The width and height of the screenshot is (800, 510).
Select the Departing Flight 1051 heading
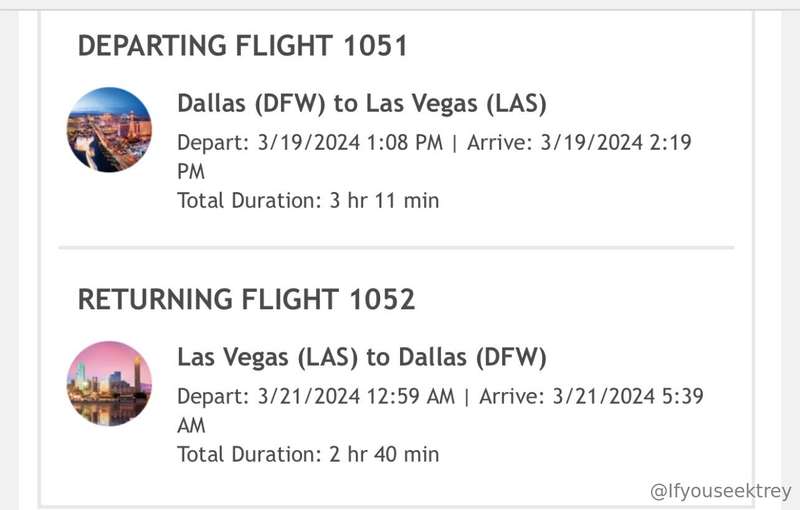[243, 45]
